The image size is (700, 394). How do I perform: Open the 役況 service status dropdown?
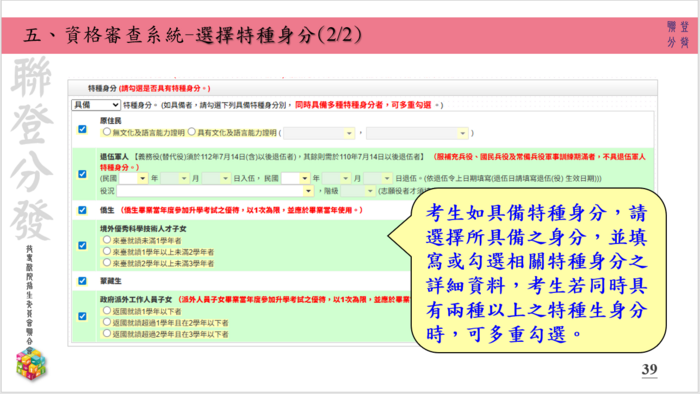click(x=216, y=191)
